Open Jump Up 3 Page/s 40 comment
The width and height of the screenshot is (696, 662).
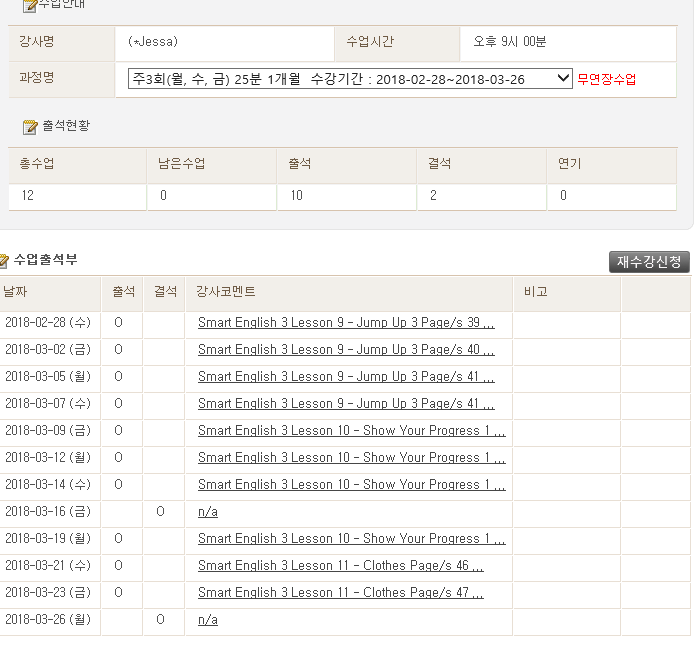tap(346, 350)
